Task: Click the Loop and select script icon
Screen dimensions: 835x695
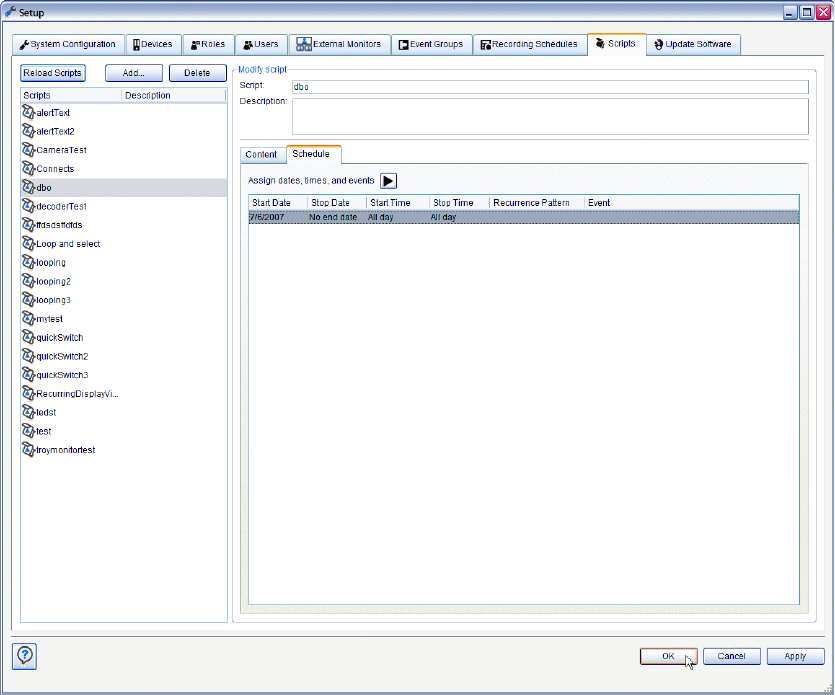Action: [28, 244]
